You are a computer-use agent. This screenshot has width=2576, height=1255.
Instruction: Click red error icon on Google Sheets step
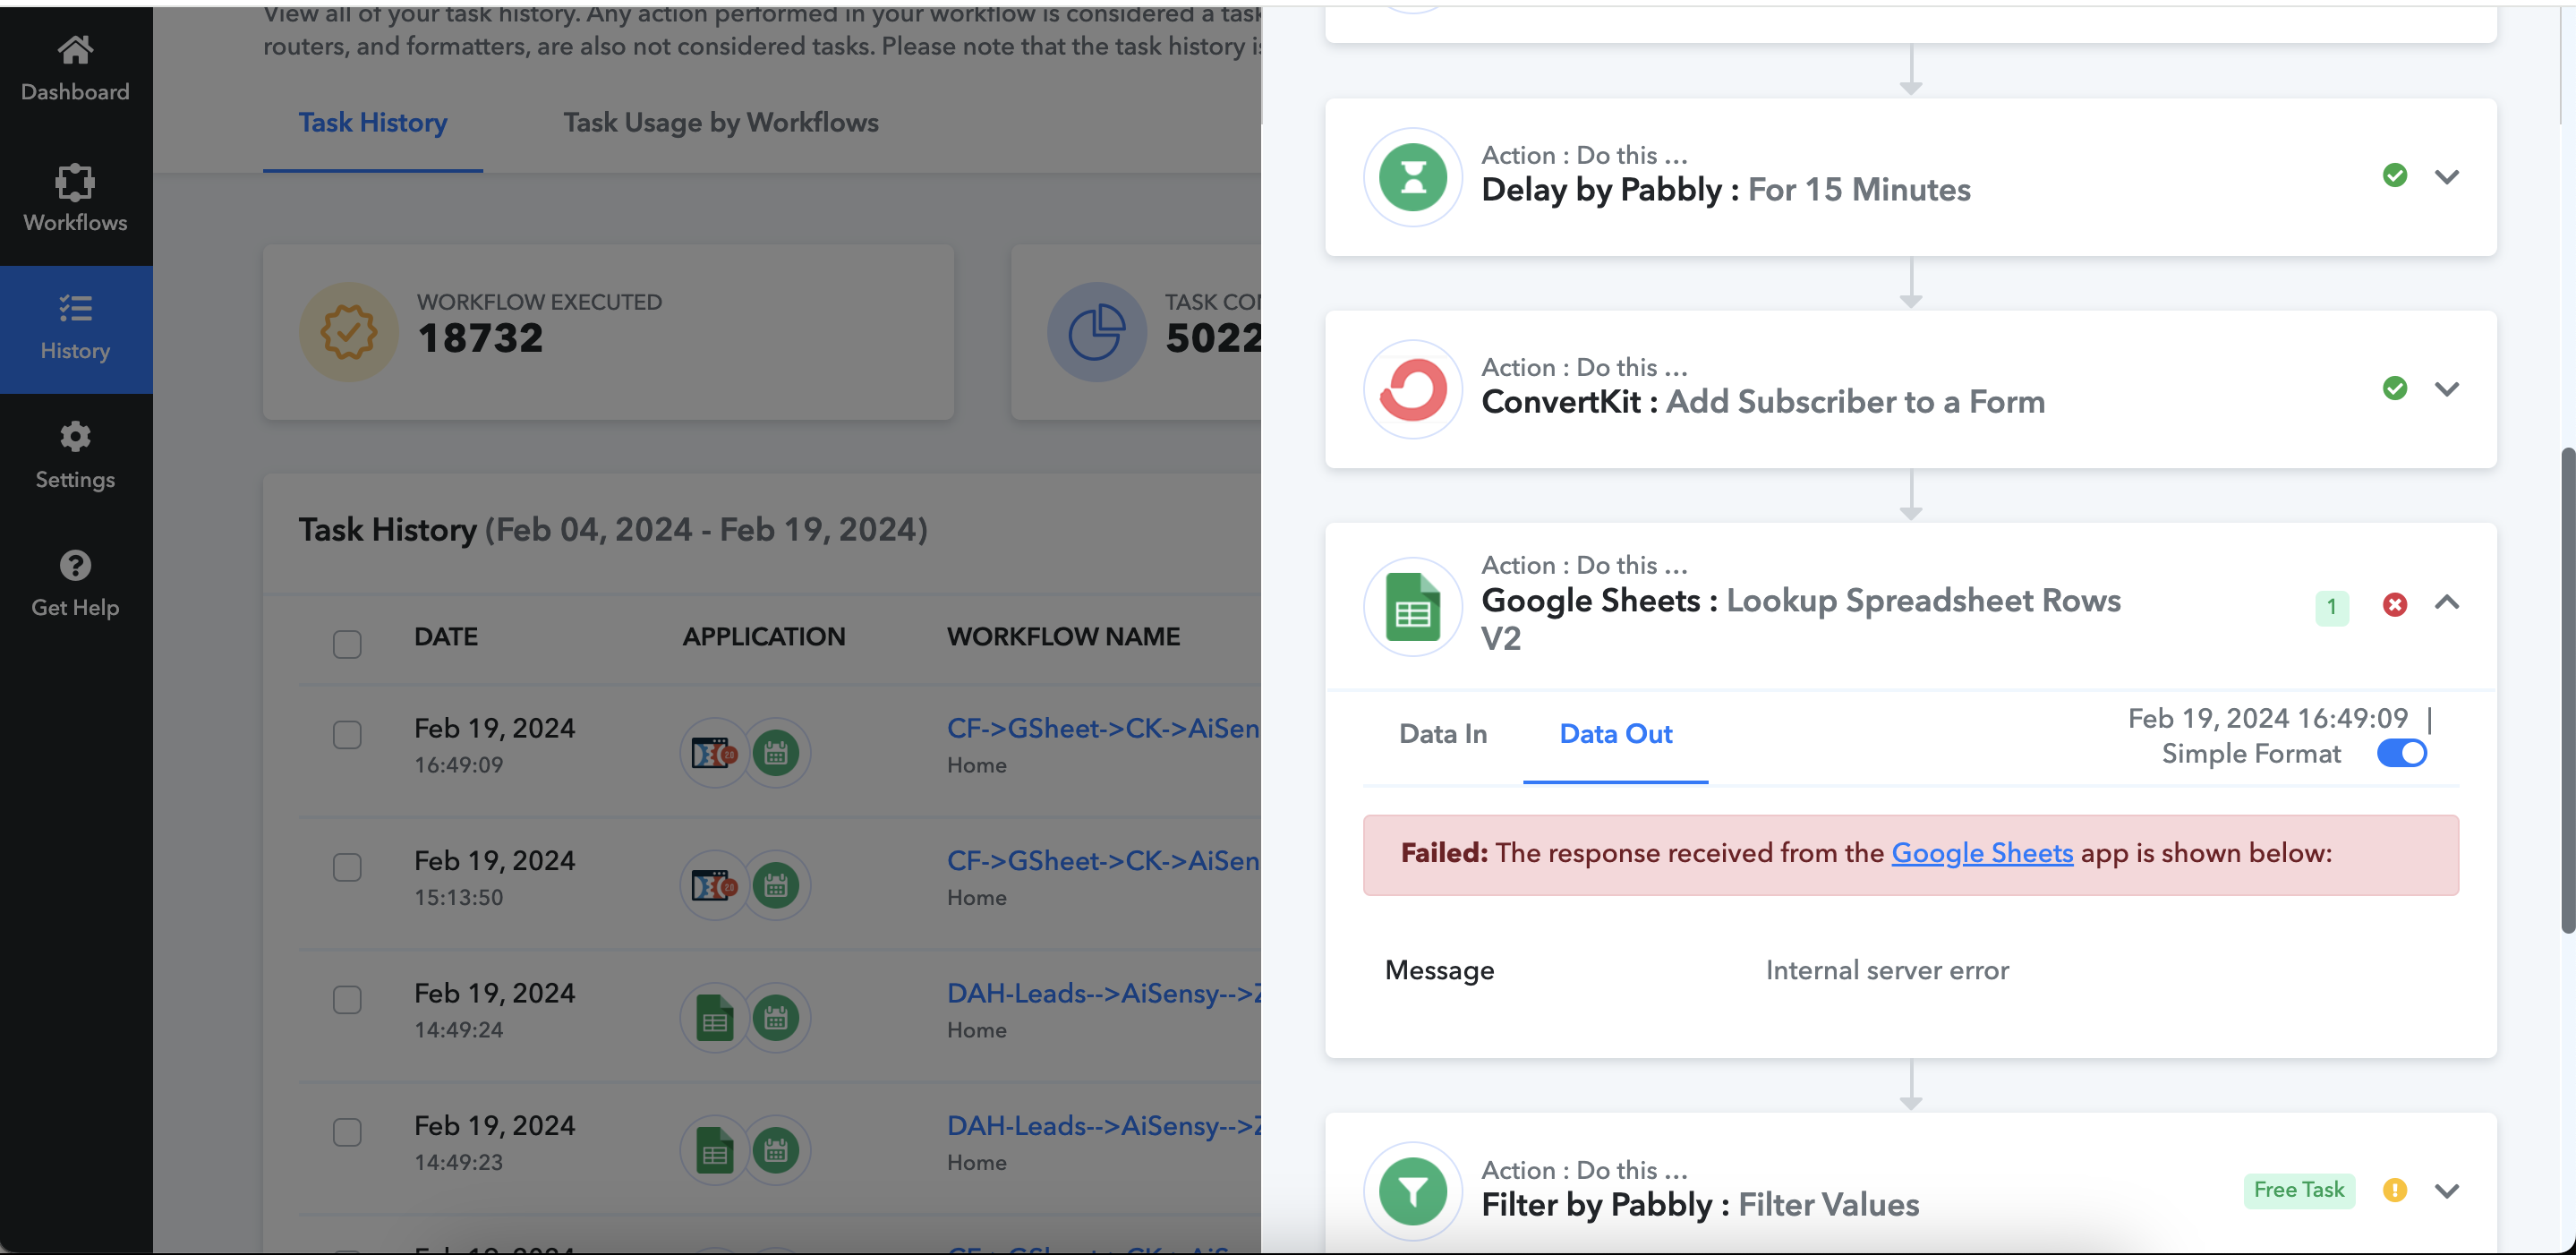pyautogui.click(x=2394, y=604)
